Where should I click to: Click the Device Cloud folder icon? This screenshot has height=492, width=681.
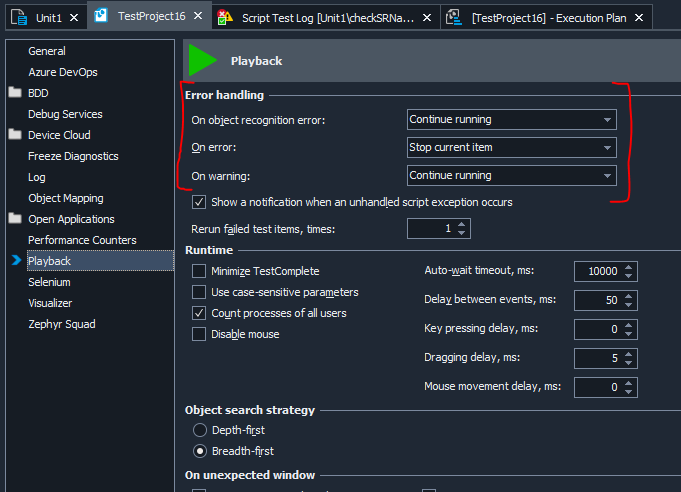point(14,135)
